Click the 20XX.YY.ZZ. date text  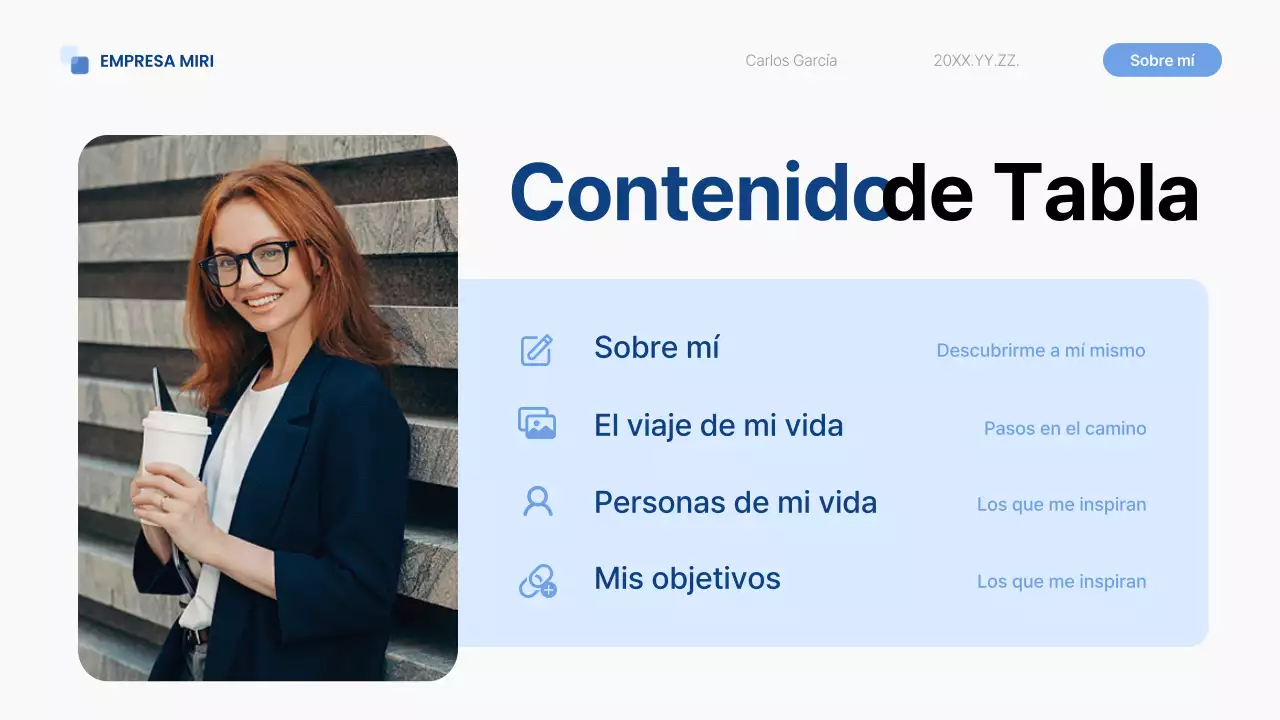tap(976, 60)
